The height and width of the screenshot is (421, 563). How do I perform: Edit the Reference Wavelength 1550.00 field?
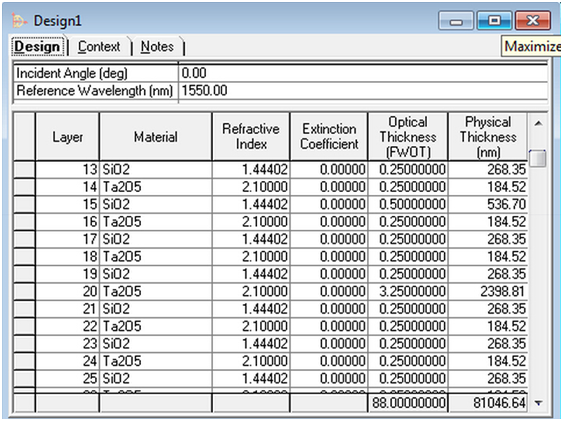pyautogui.click(x=363, y=90)
